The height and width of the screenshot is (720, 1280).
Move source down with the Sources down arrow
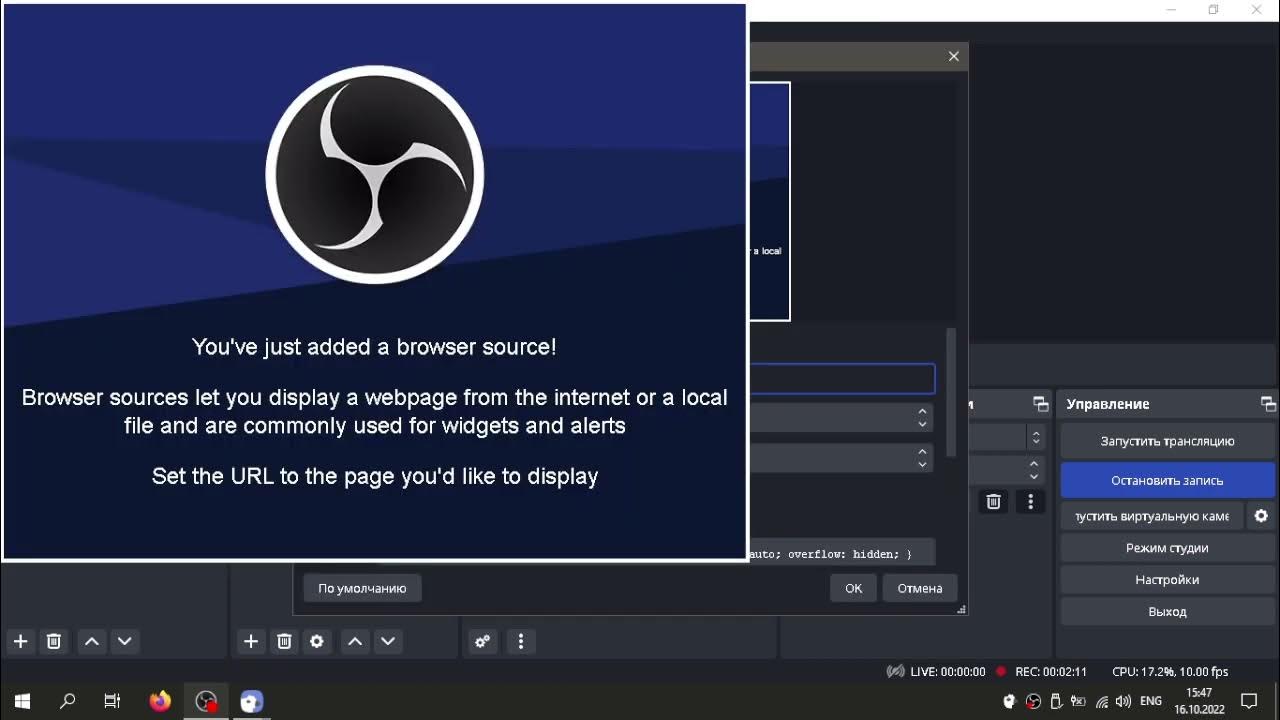coord(388,641)
